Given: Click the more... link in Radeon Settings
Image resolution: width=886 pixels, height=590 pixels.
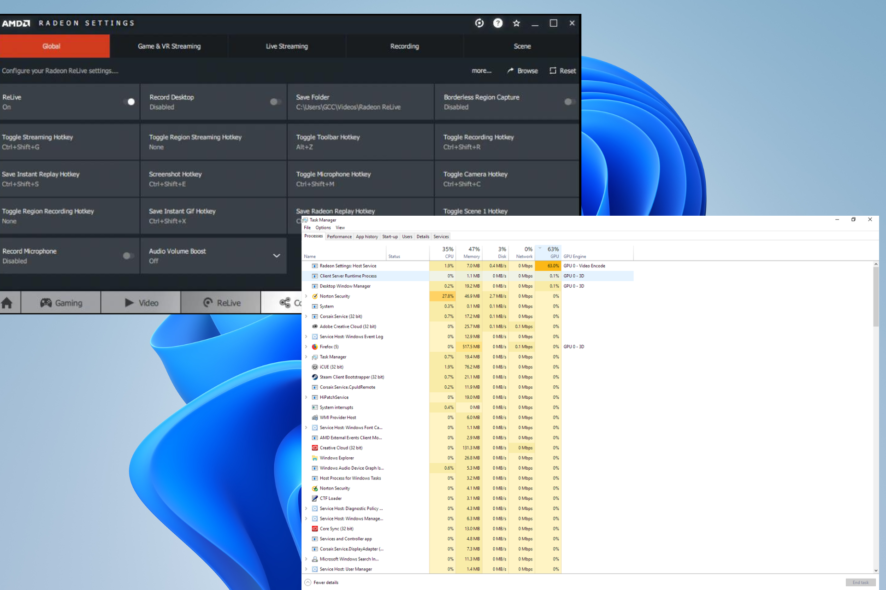Looking at the screenshot, I should coord(481,71).
